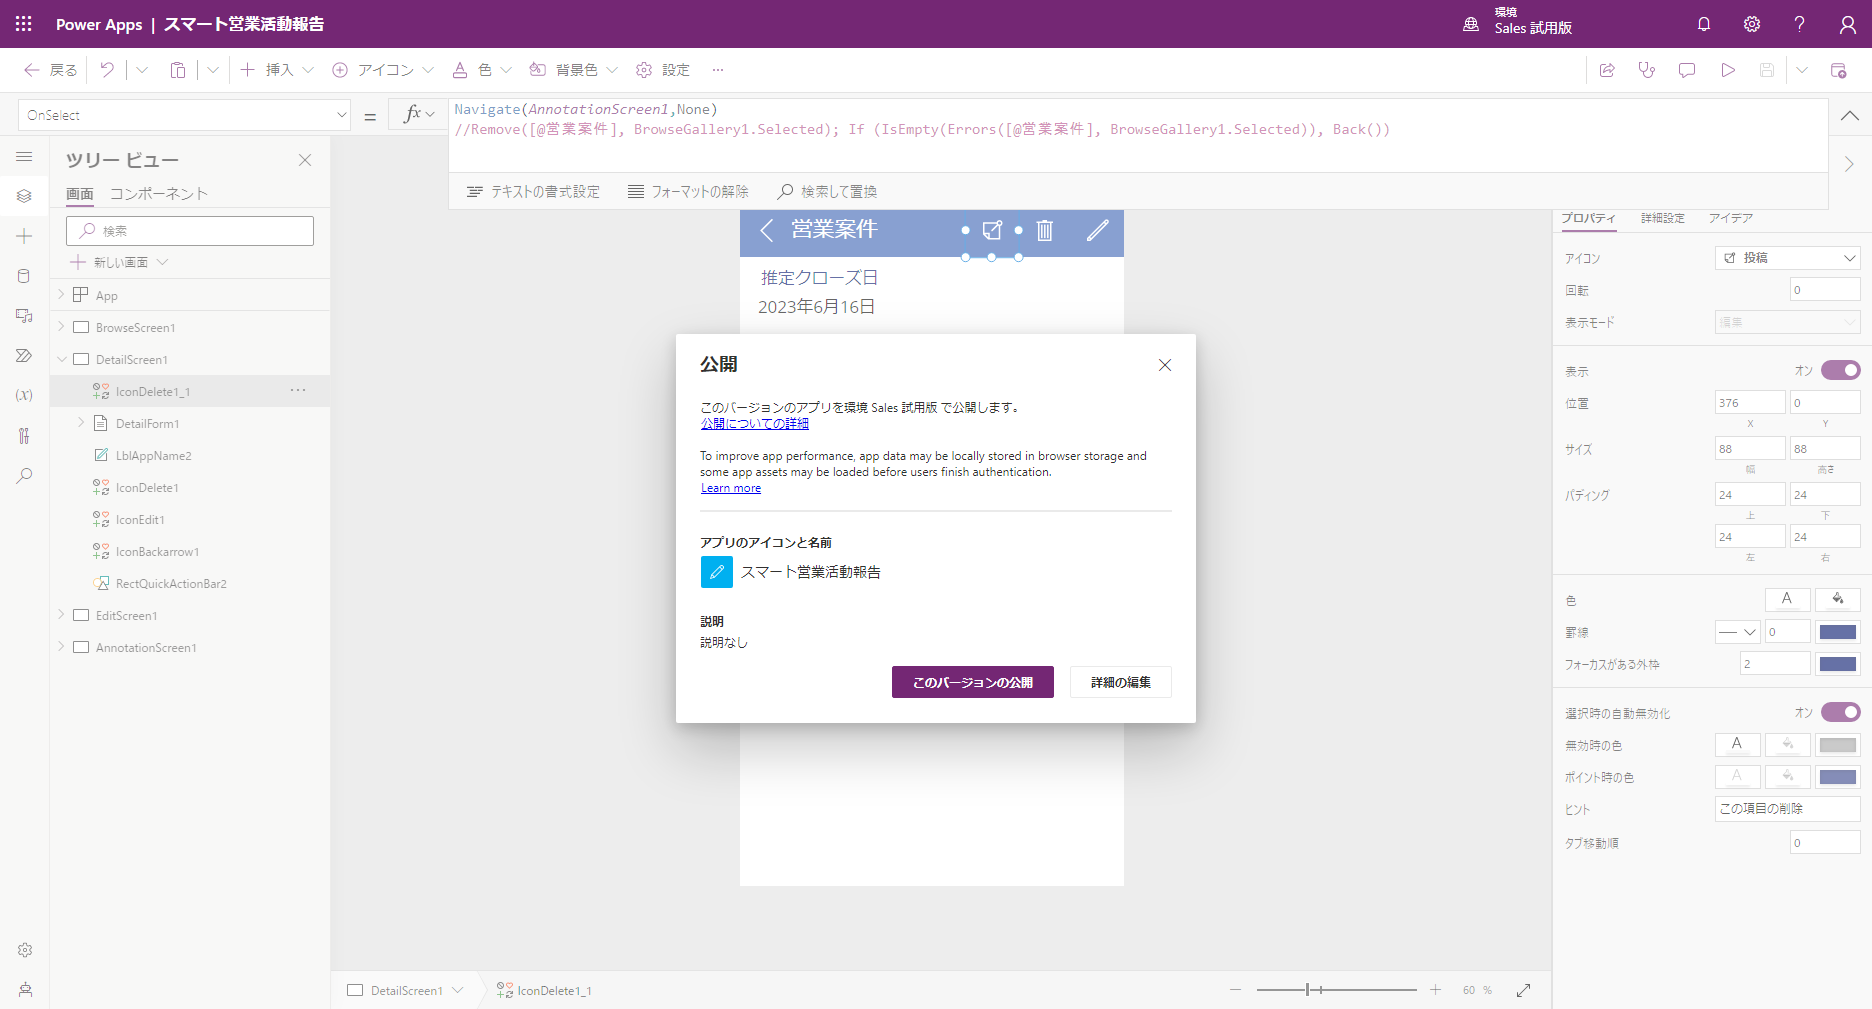Close the 公開 dialog
The height and width of the screenshot is (1009, 1872).
click(x=1165, y=365)
